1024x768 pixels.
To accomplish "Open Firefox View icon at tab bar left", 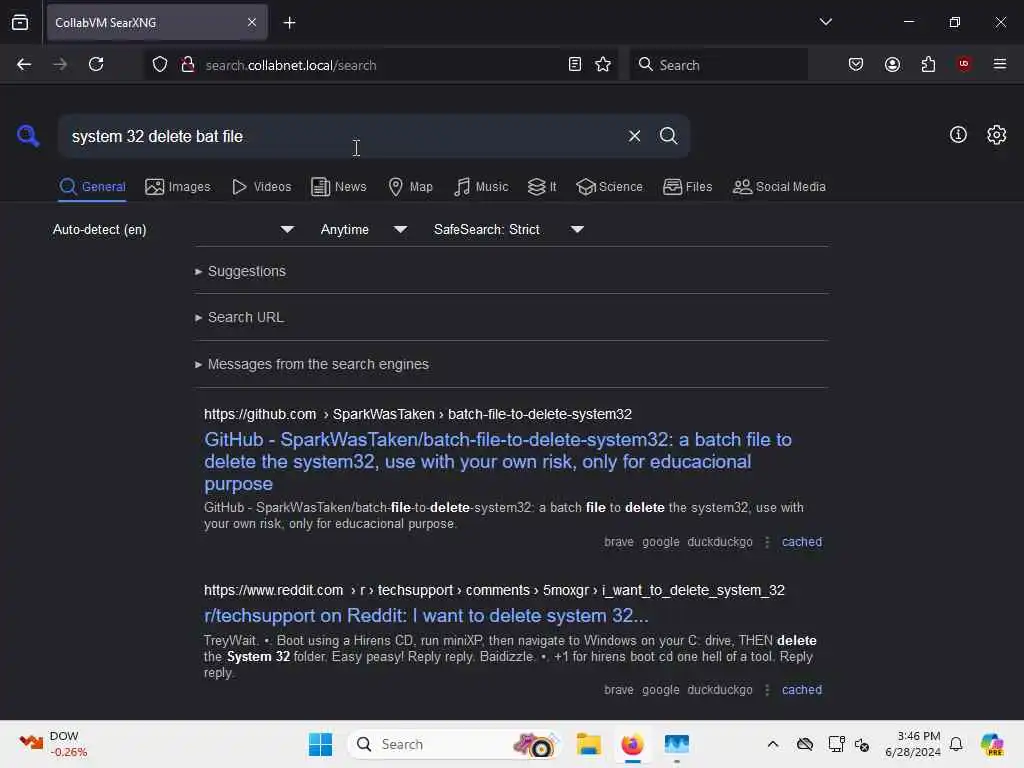I will coord(20,22).
